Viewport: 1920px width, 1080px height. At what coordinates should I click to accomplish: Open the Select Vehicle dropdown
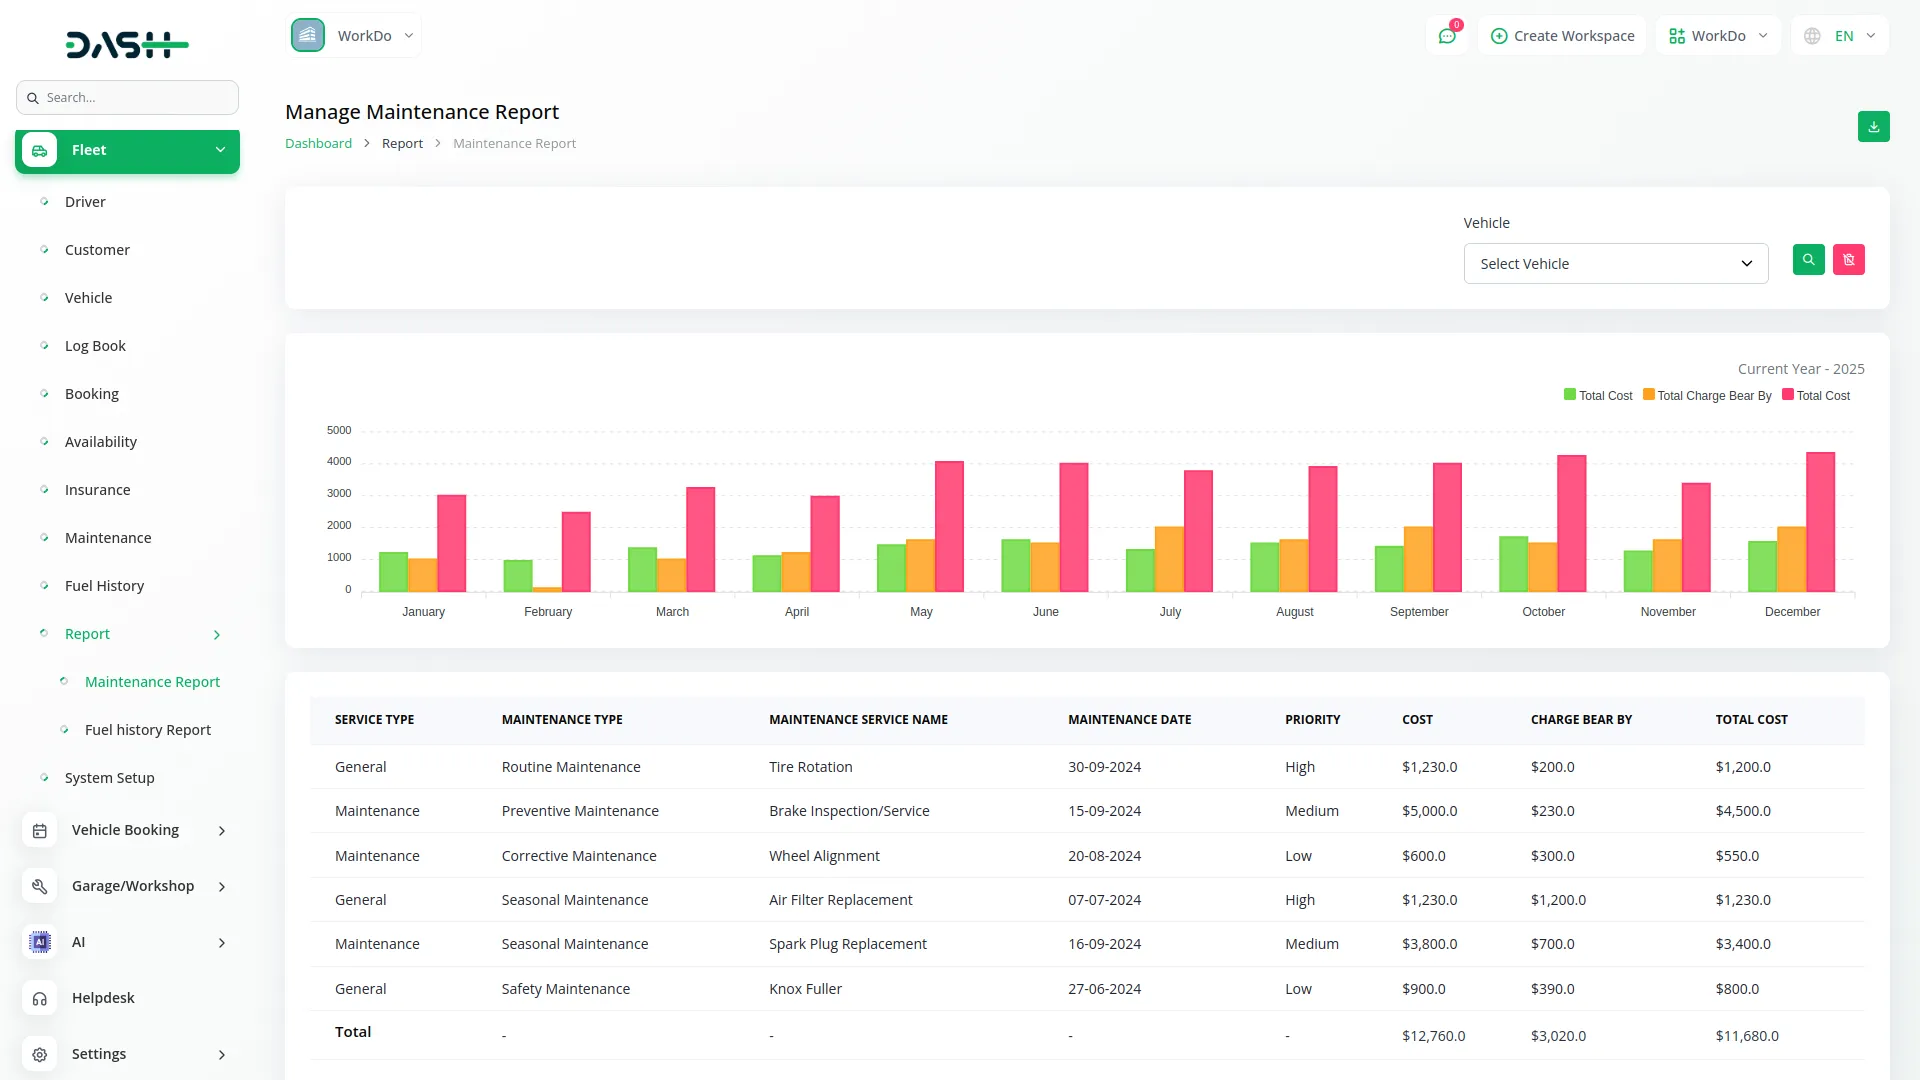click(x=1615, y=264)
